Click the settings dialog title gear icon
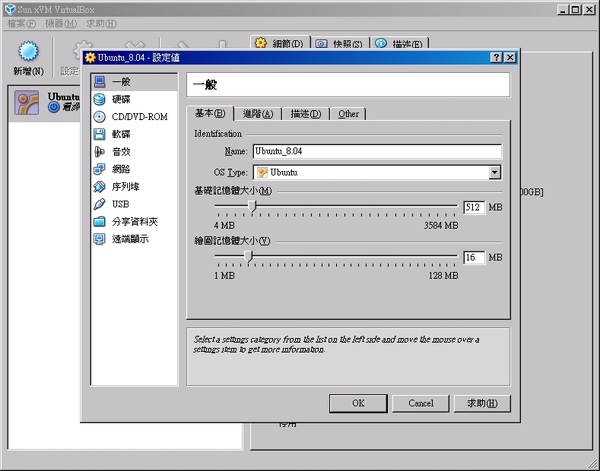This screenshot has height=471, width=600. click(90, 57)
